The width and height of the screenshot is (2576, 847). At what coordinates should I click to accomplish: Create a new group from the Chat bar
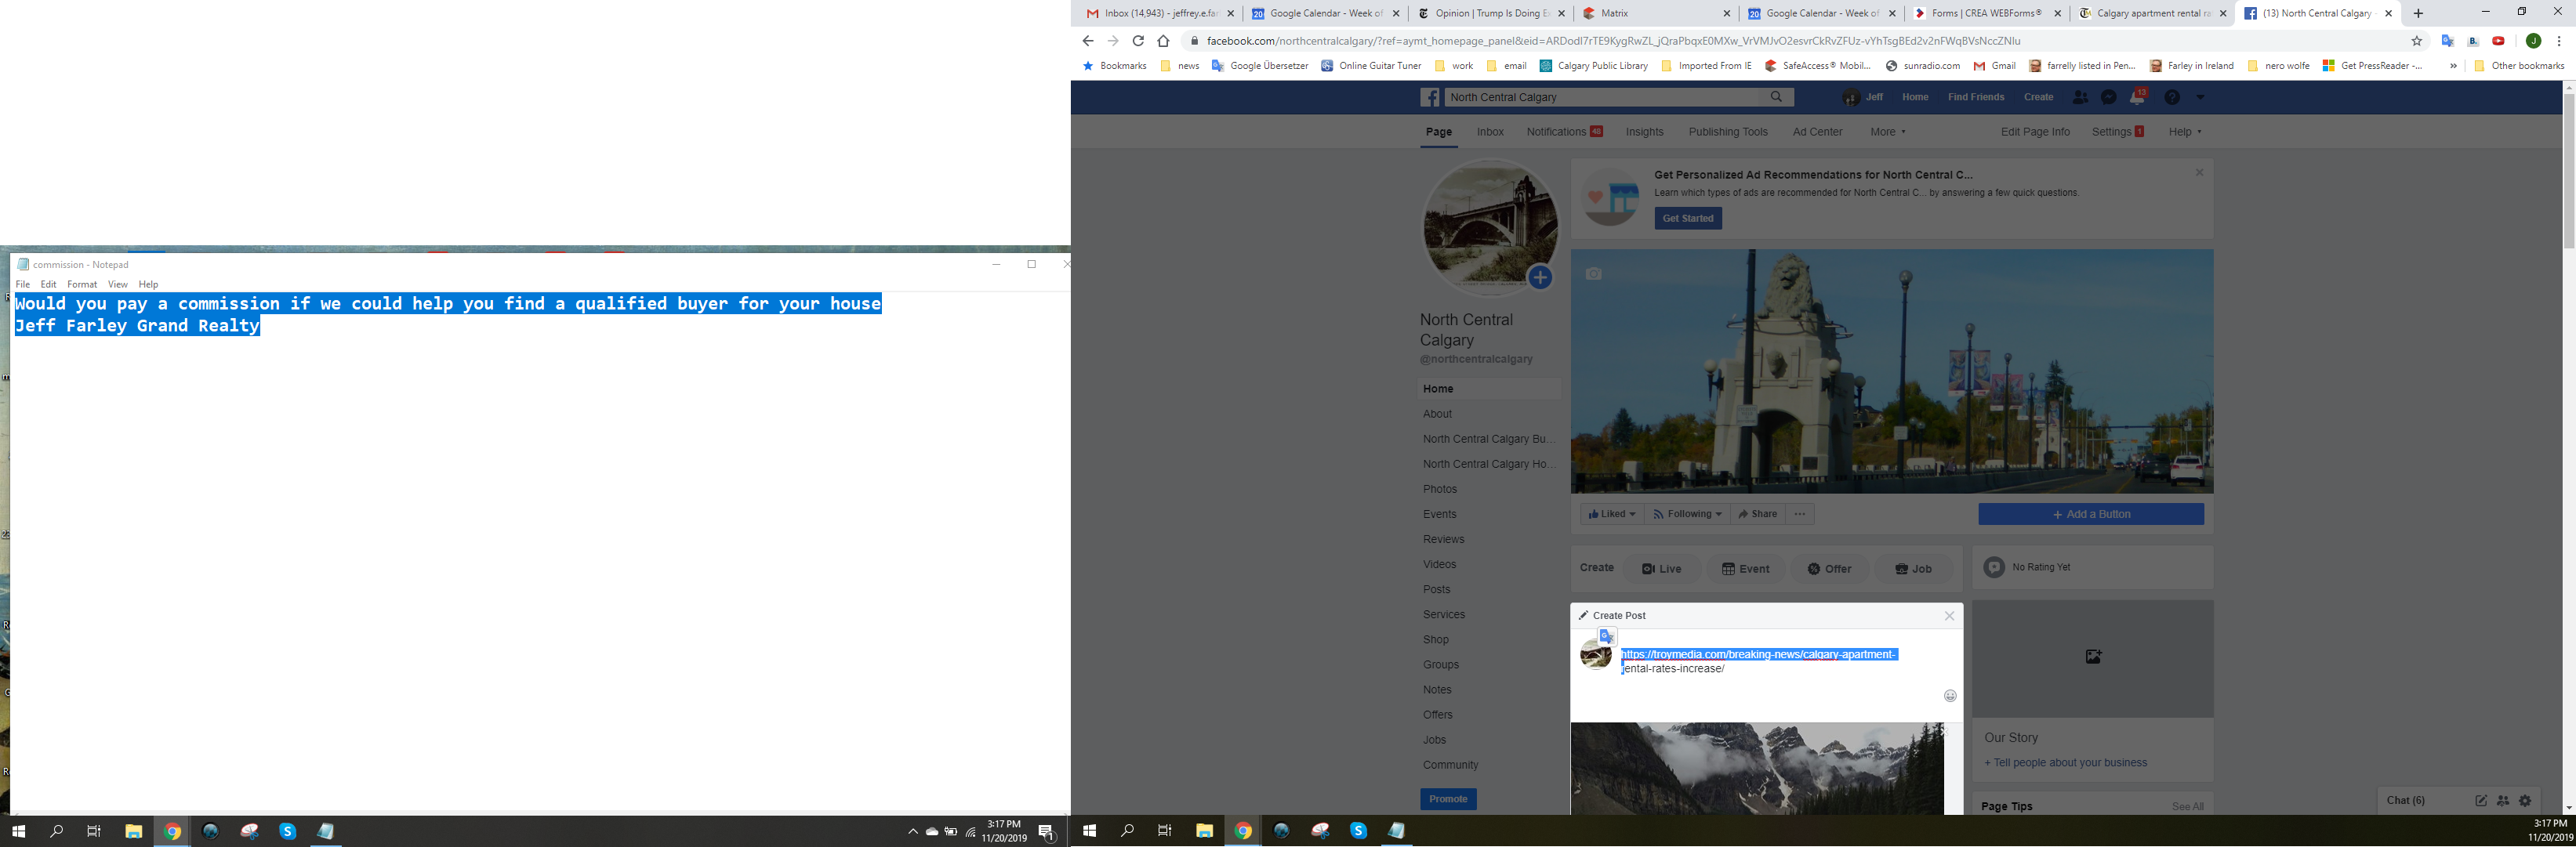(2503, 800)
